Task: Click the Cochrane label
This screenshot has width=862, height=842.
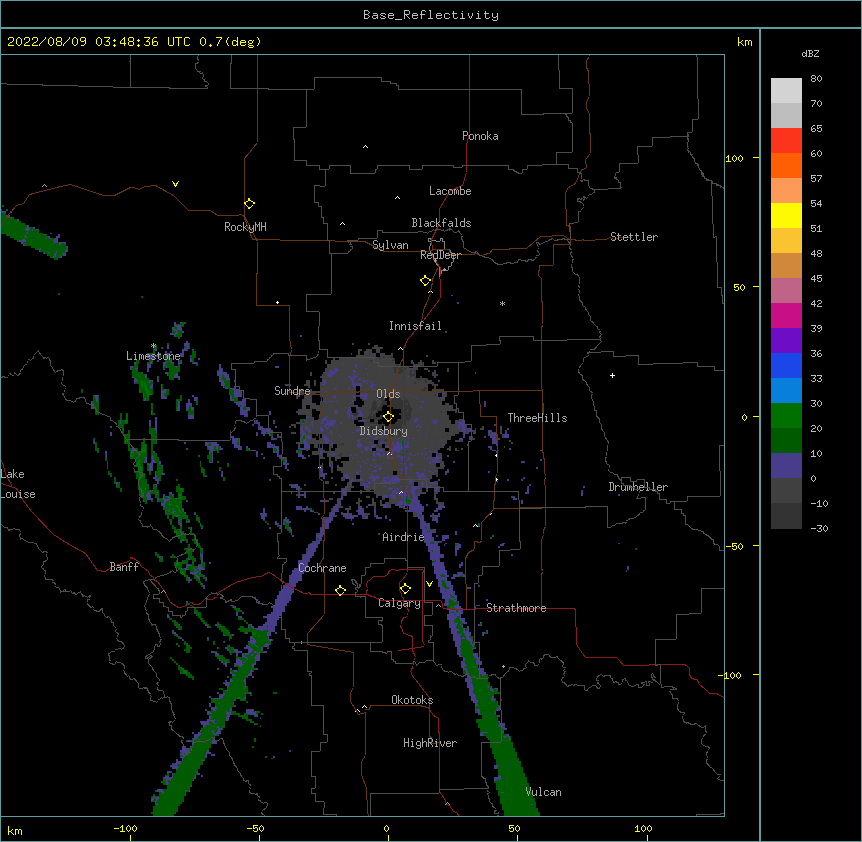Action: (322, 568)
